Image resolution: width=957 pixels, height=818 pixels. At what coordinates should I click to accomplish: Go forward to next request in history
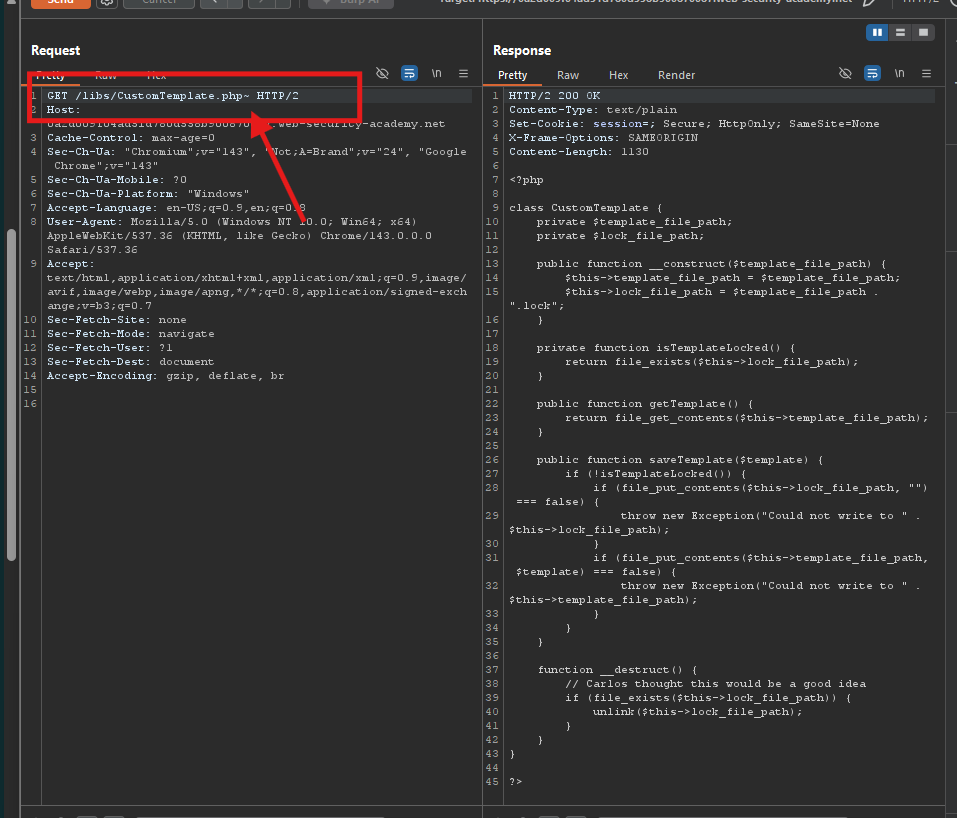262,2
